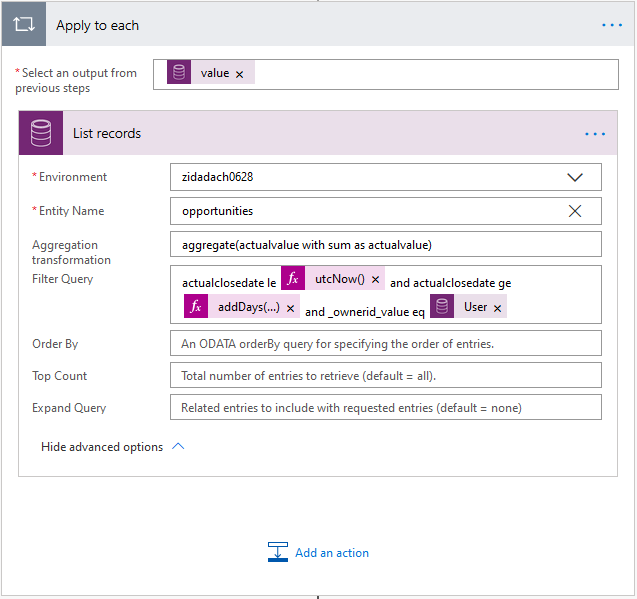Click the User token database icon

(x=442, y=306)
